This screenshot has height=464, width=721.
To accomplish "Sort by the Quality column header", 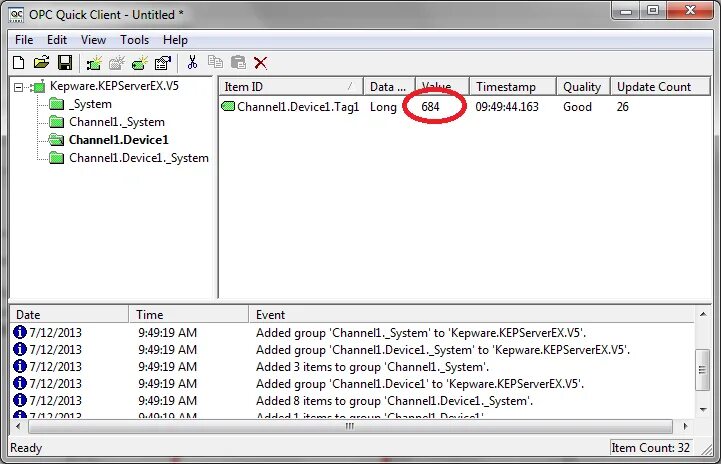I will tap(583, 86).
